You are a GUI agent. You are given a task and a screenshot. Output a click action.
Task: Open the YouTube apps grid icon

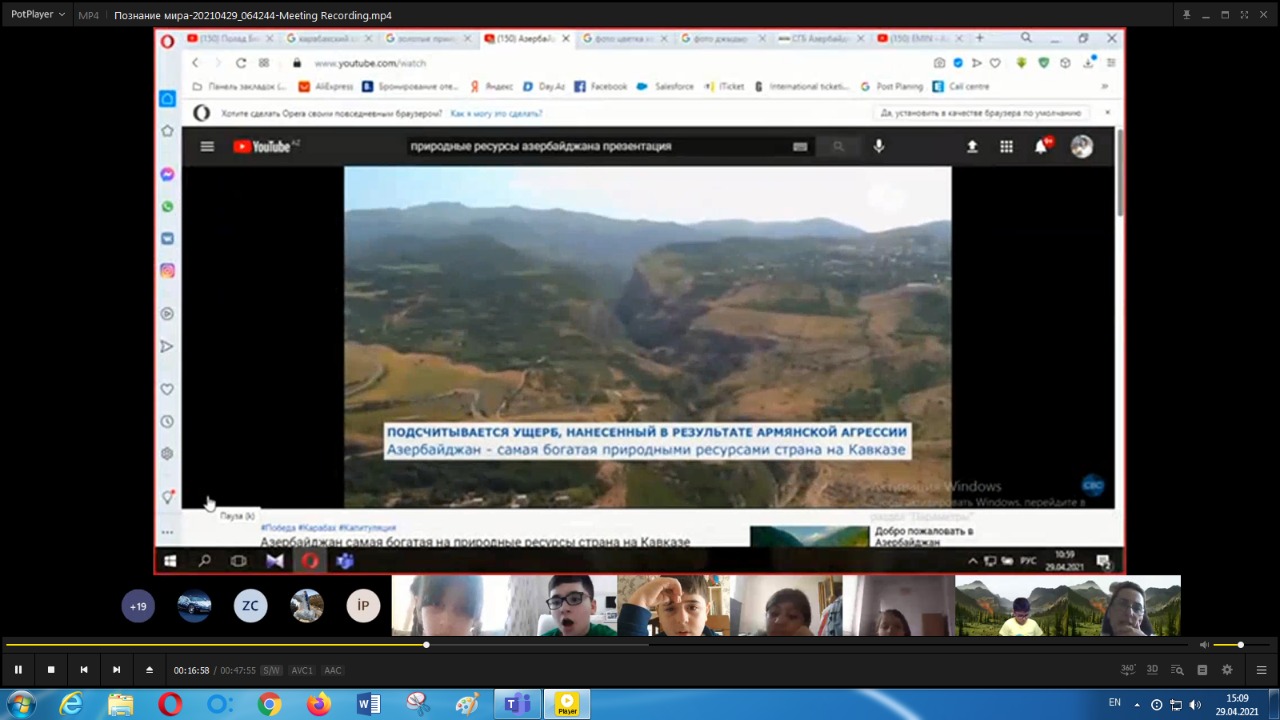[1006, 146]
